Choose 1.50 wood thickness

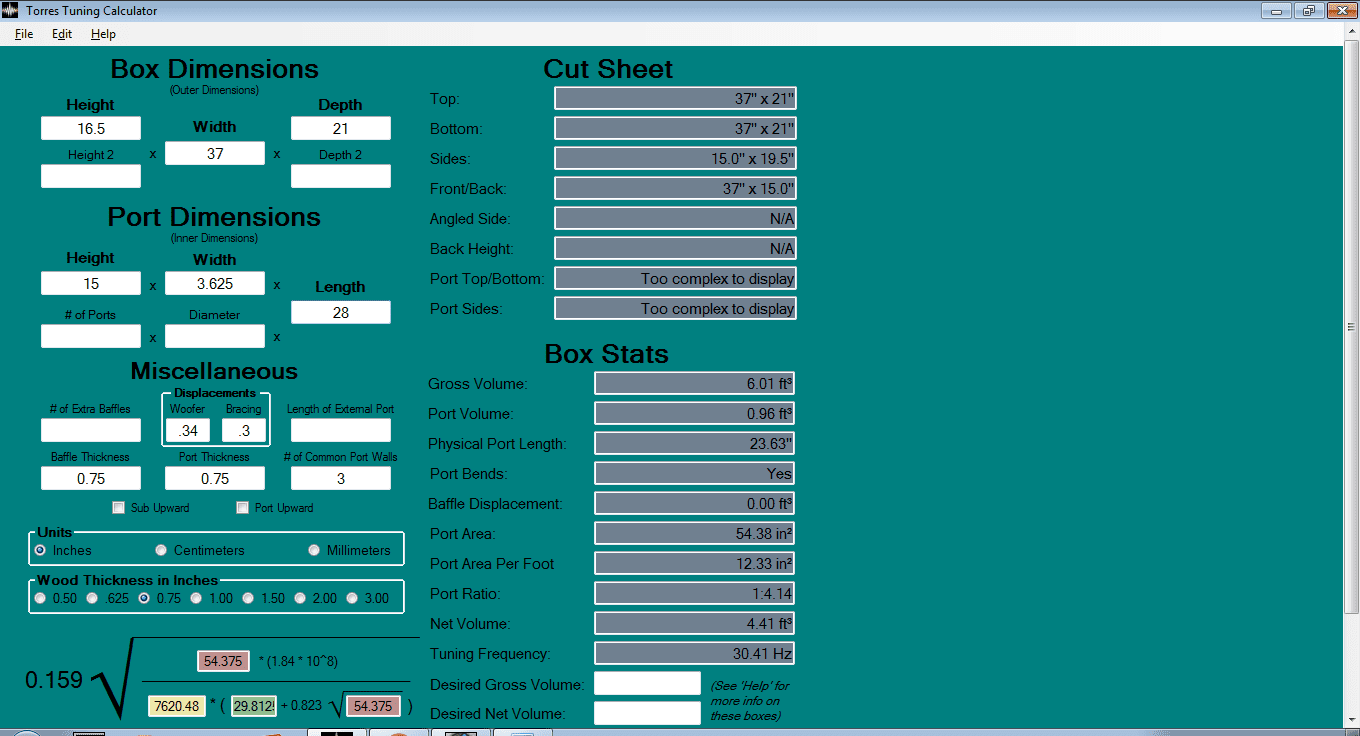(x=248, y=598)
